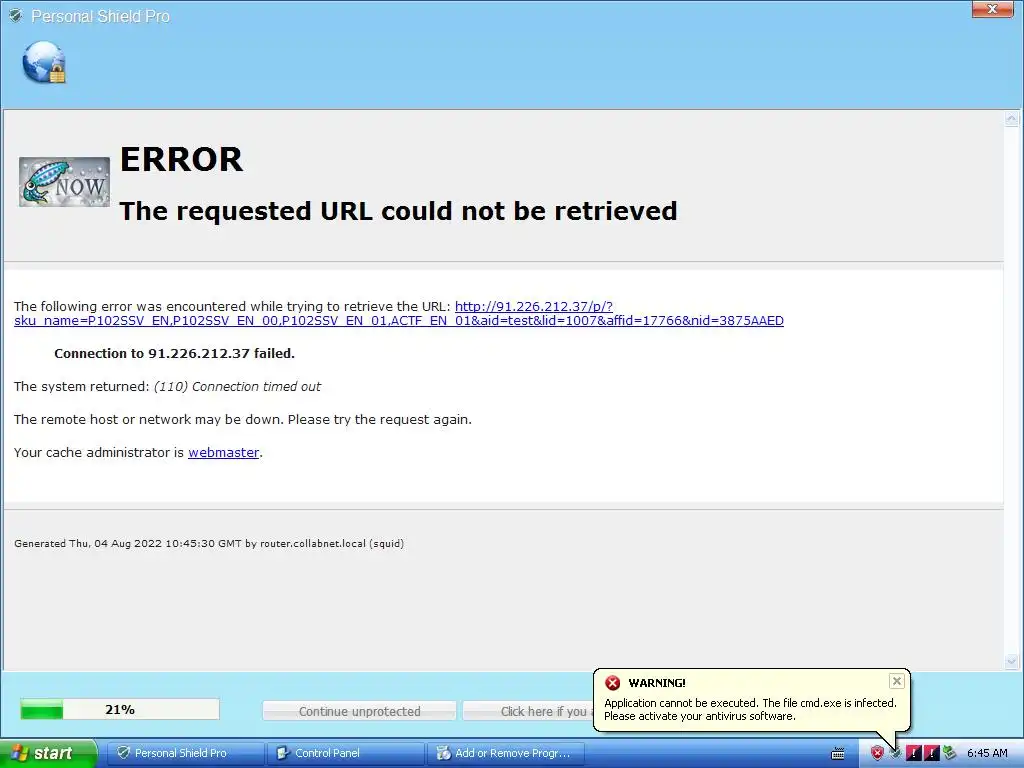The image size is (1024, 768).
Task: Open the http://91.226.212.37/p/ URL link
Action: pos(398,313)
